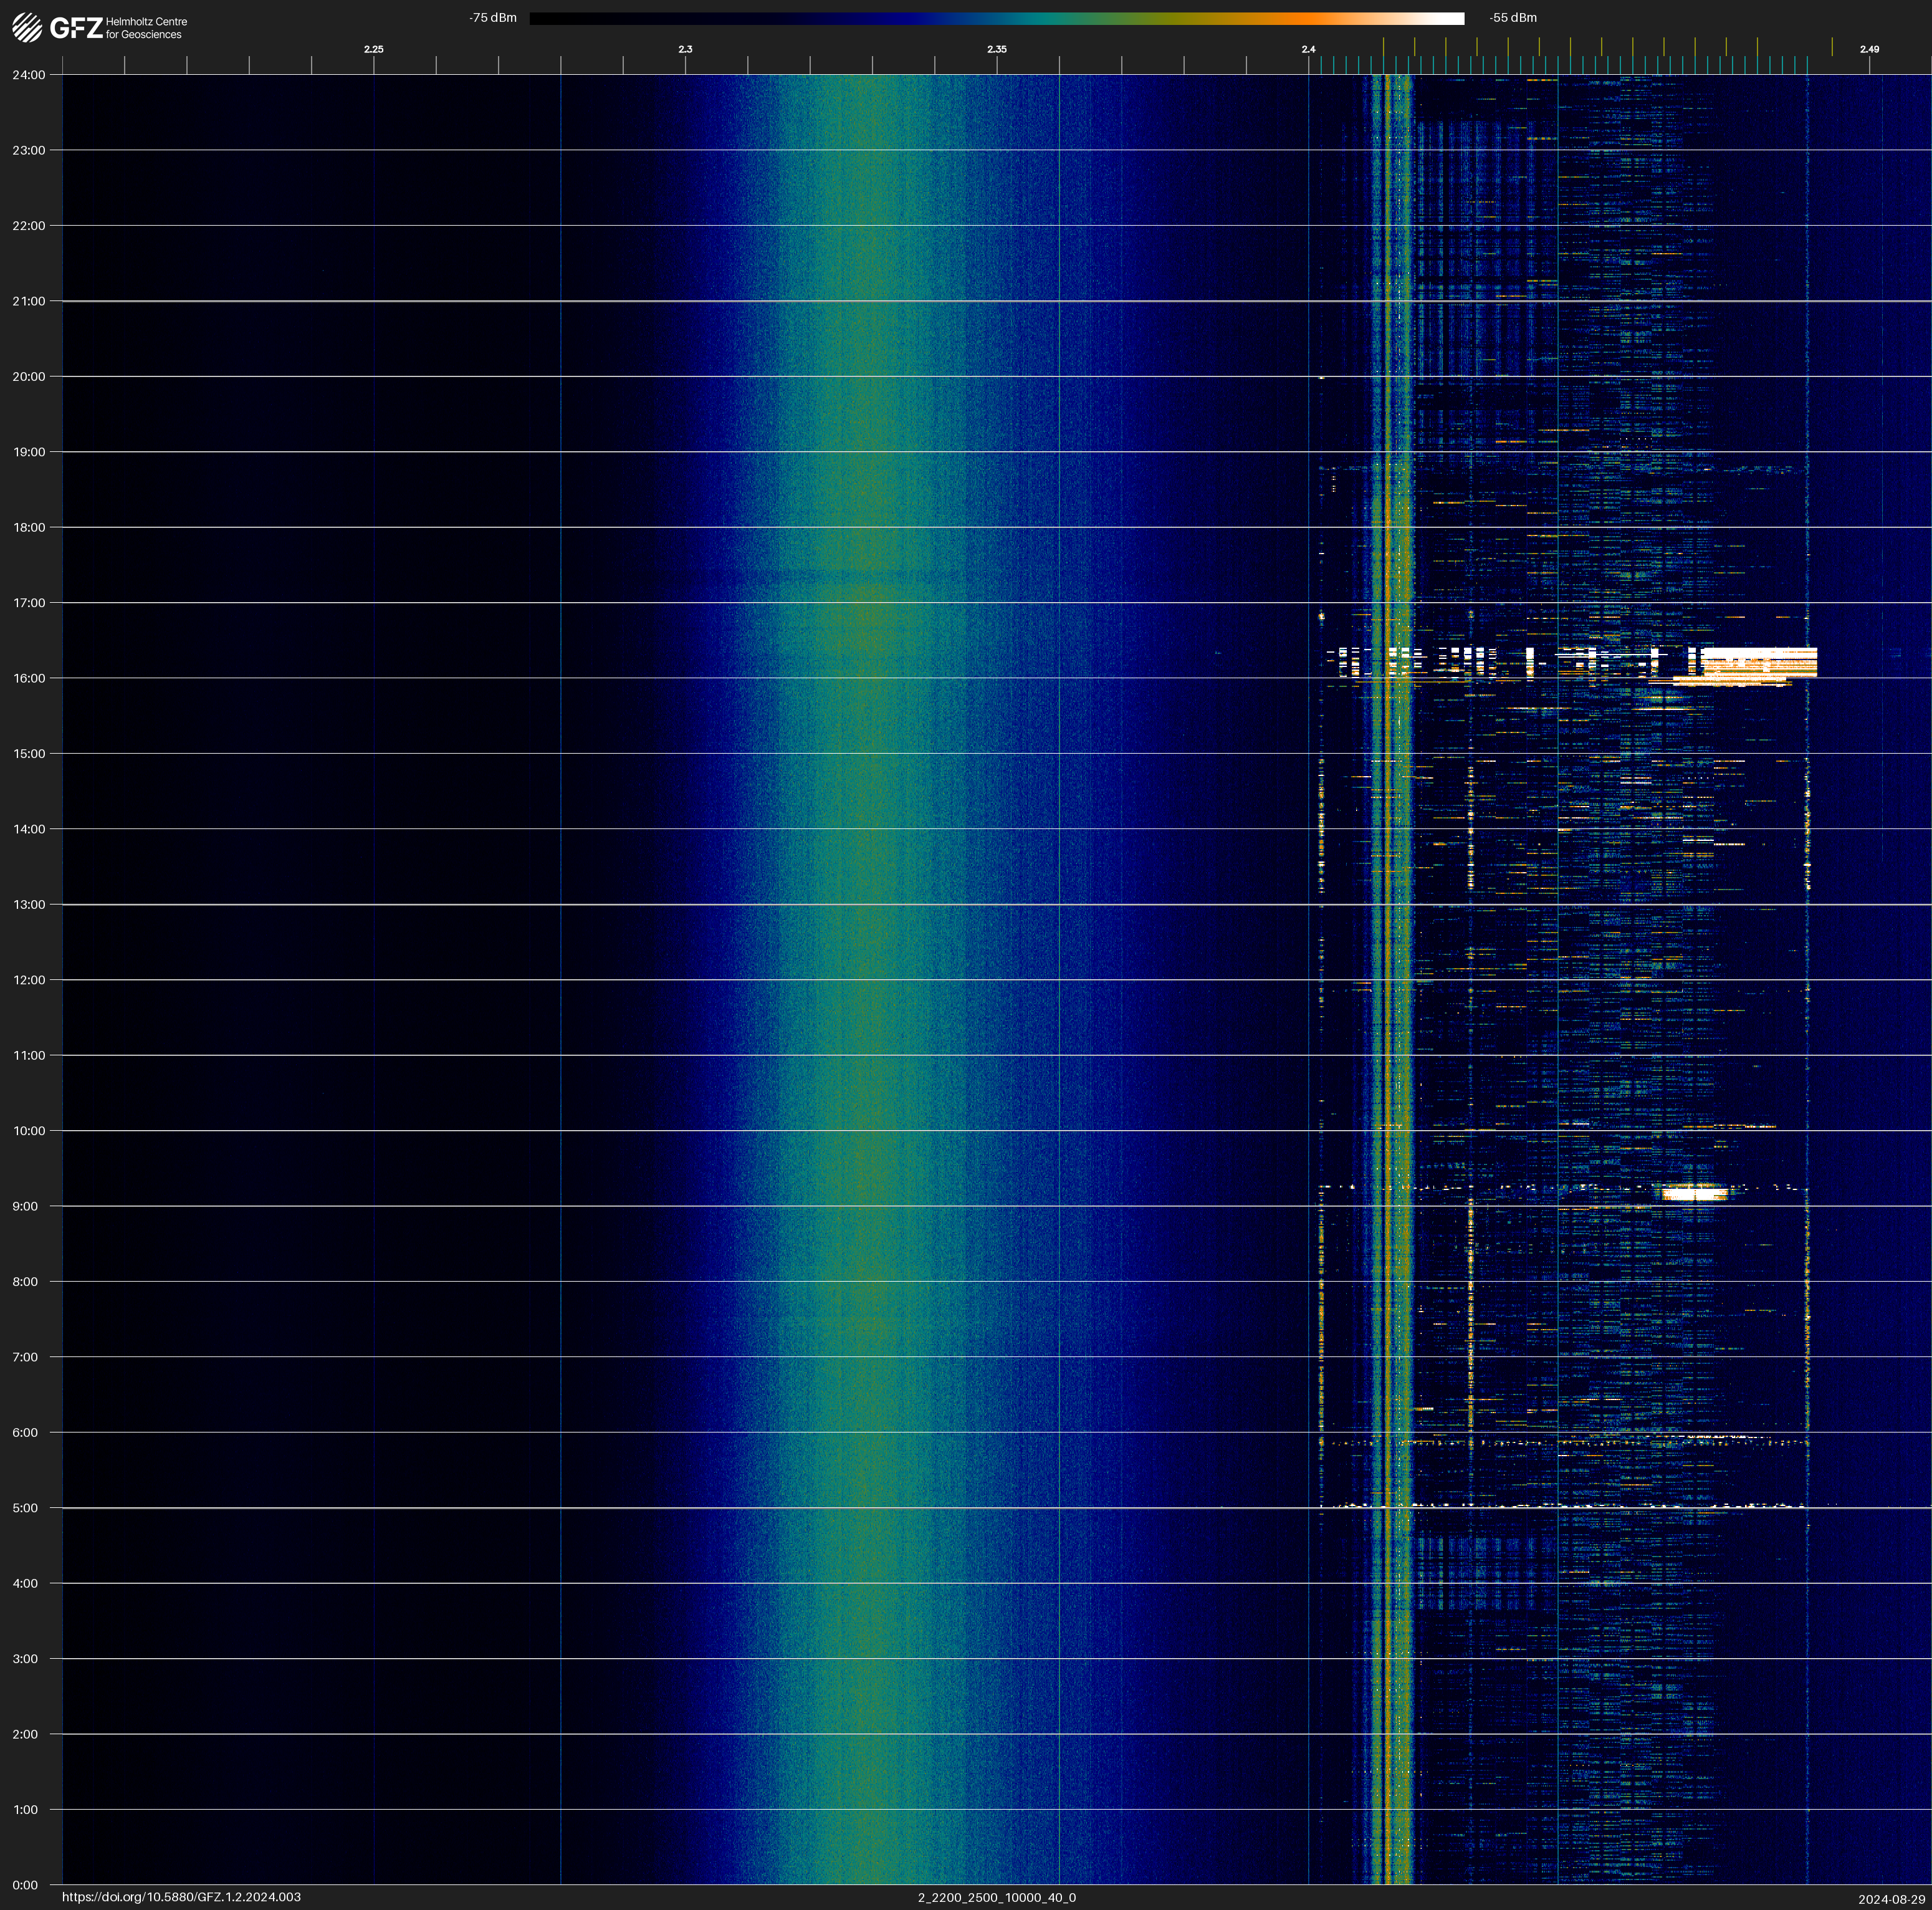
Task: Click the bright white burst near 9:00
Action: [1693, 1192]
